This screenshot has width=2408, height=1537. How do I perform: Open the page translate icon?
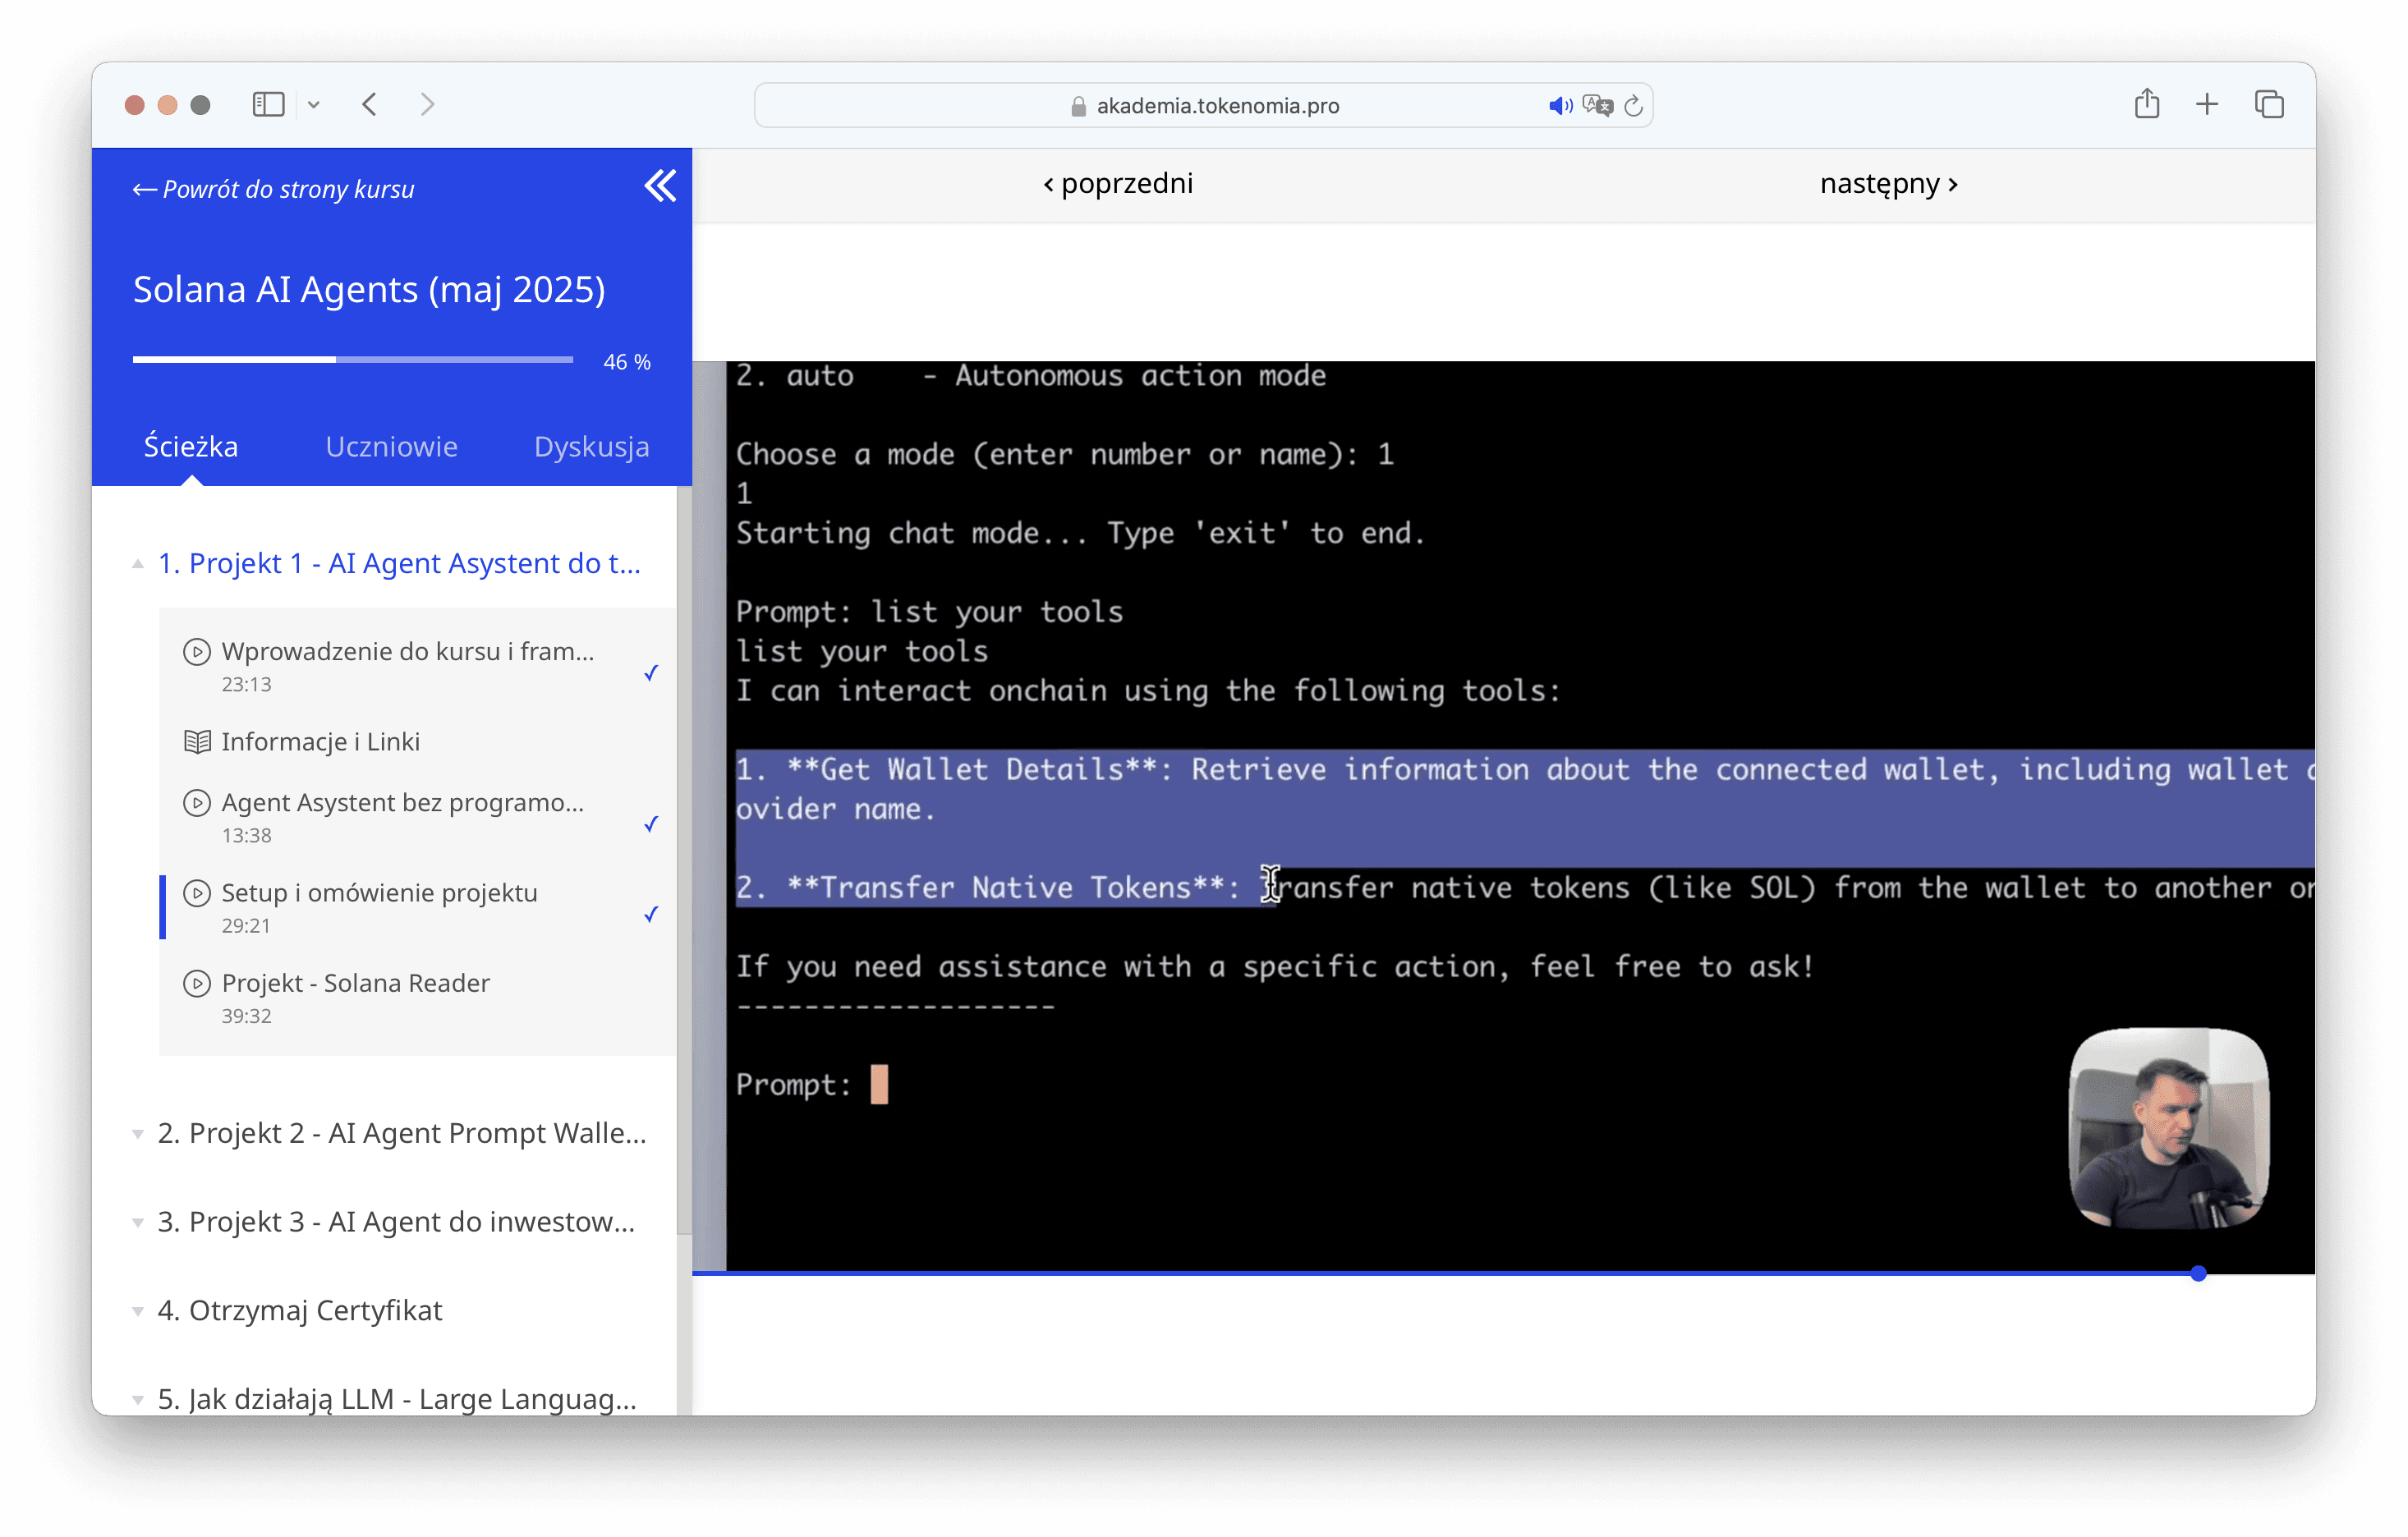pyautogui.click(x=1597, y=105)
